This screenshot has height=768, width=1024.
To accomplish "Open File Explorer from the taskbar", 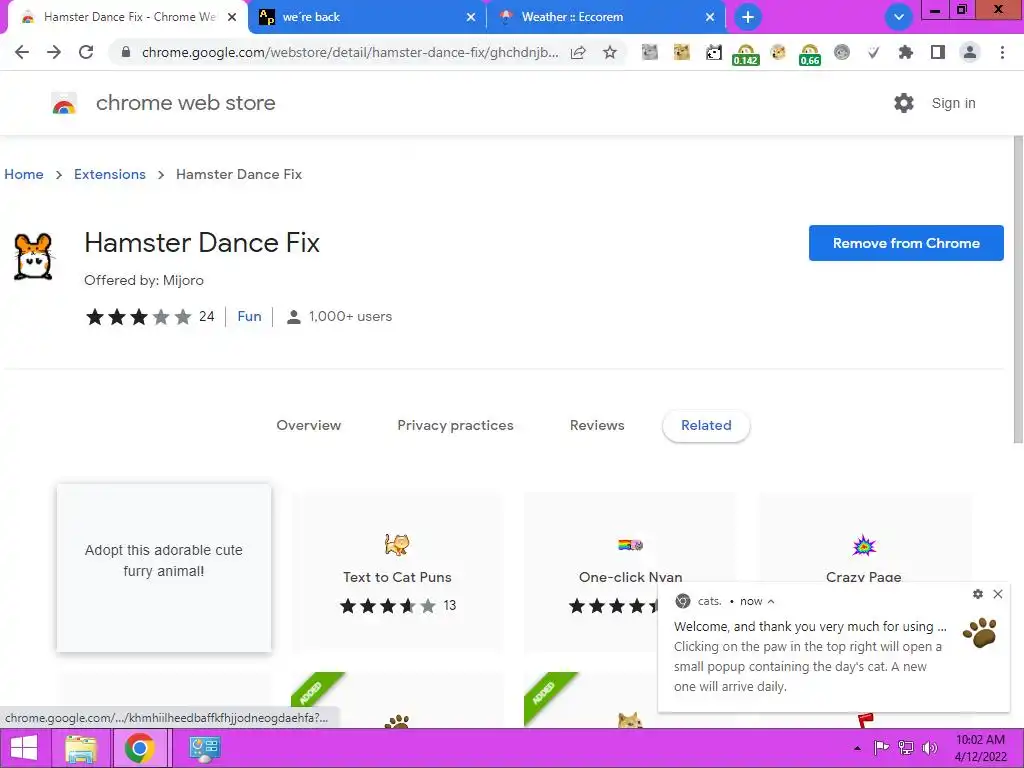I will (81, 748).
